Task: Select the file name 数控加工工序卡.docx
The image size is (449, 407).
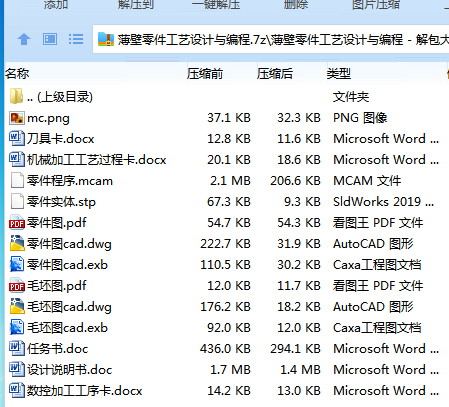Action: click(85, 391)
